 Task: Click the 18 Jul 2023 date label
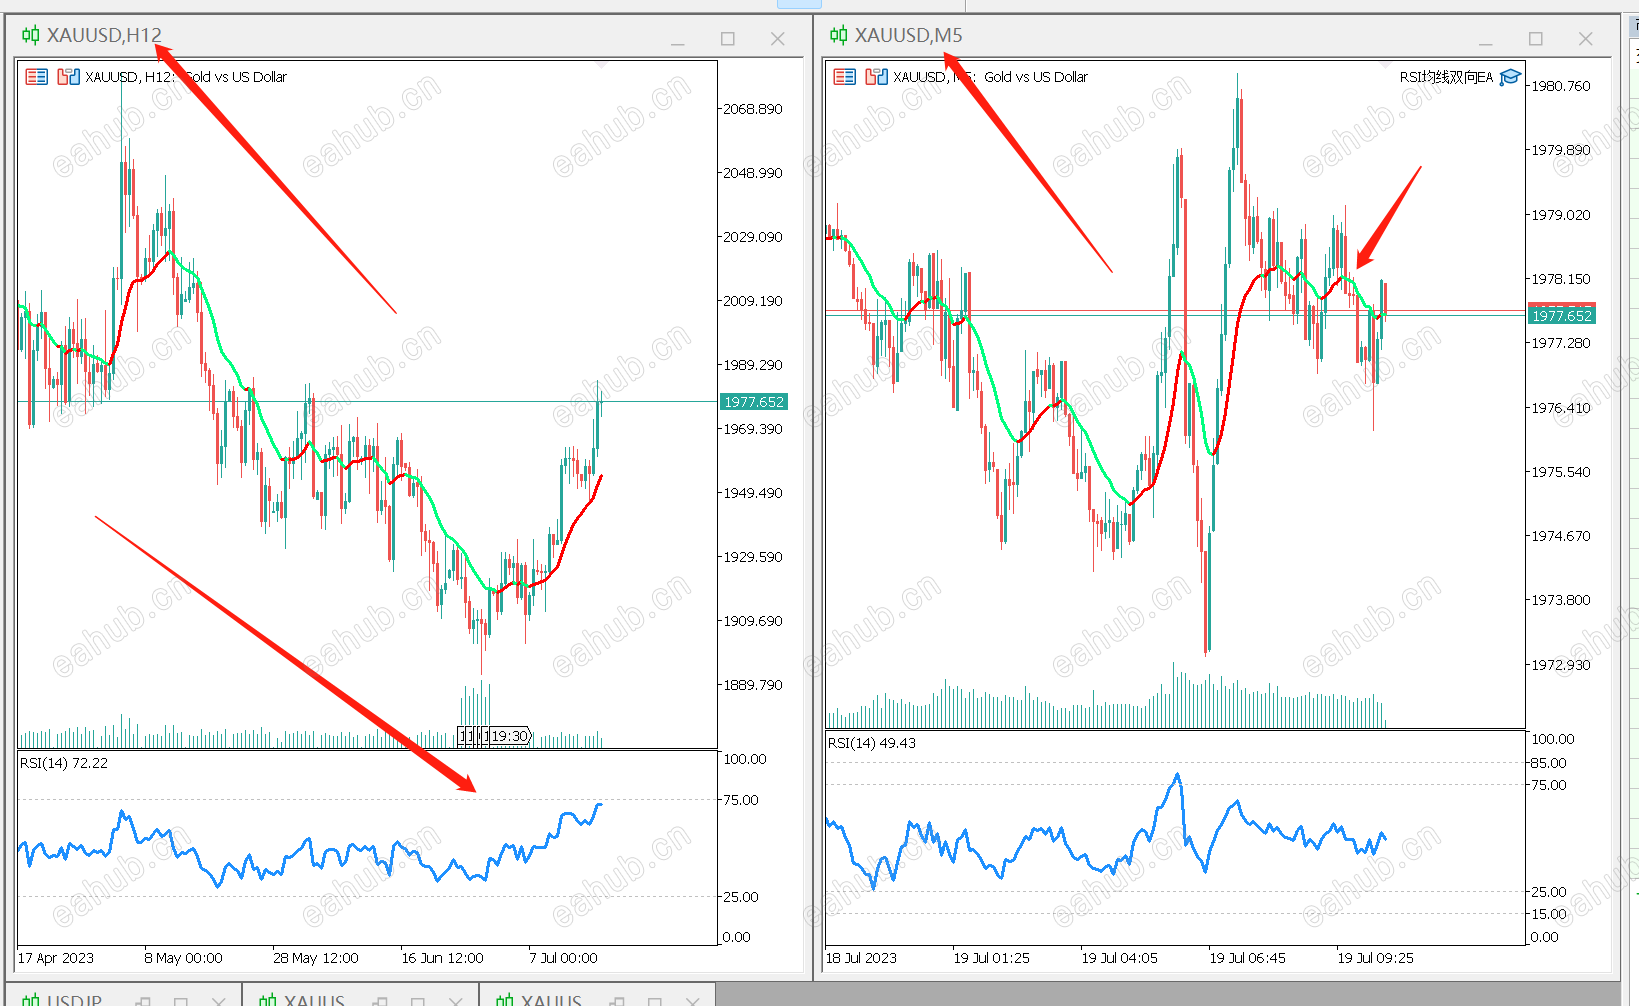pyautogui.click(x=861, y=958)
